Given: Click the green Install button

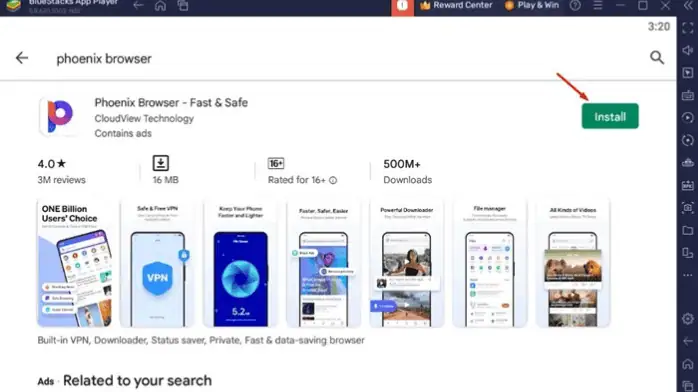Looking at the screenshot, I should coord(610,116).
